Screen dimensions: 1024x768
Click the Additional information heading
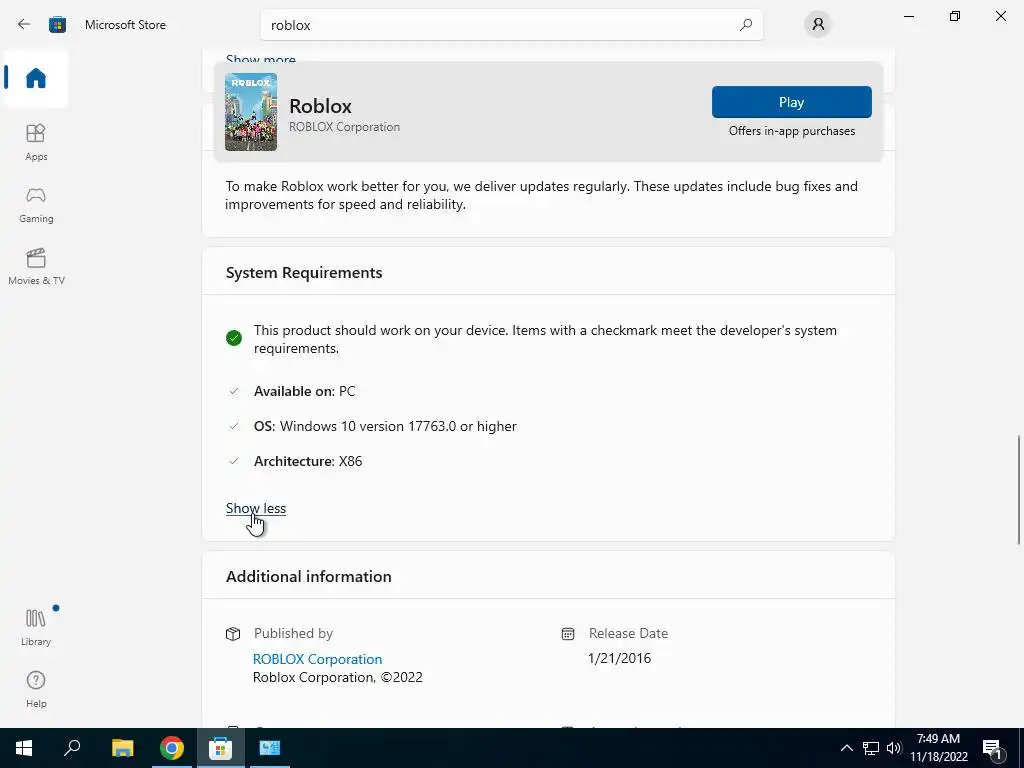pyautogui.click(x=308, y=577)
